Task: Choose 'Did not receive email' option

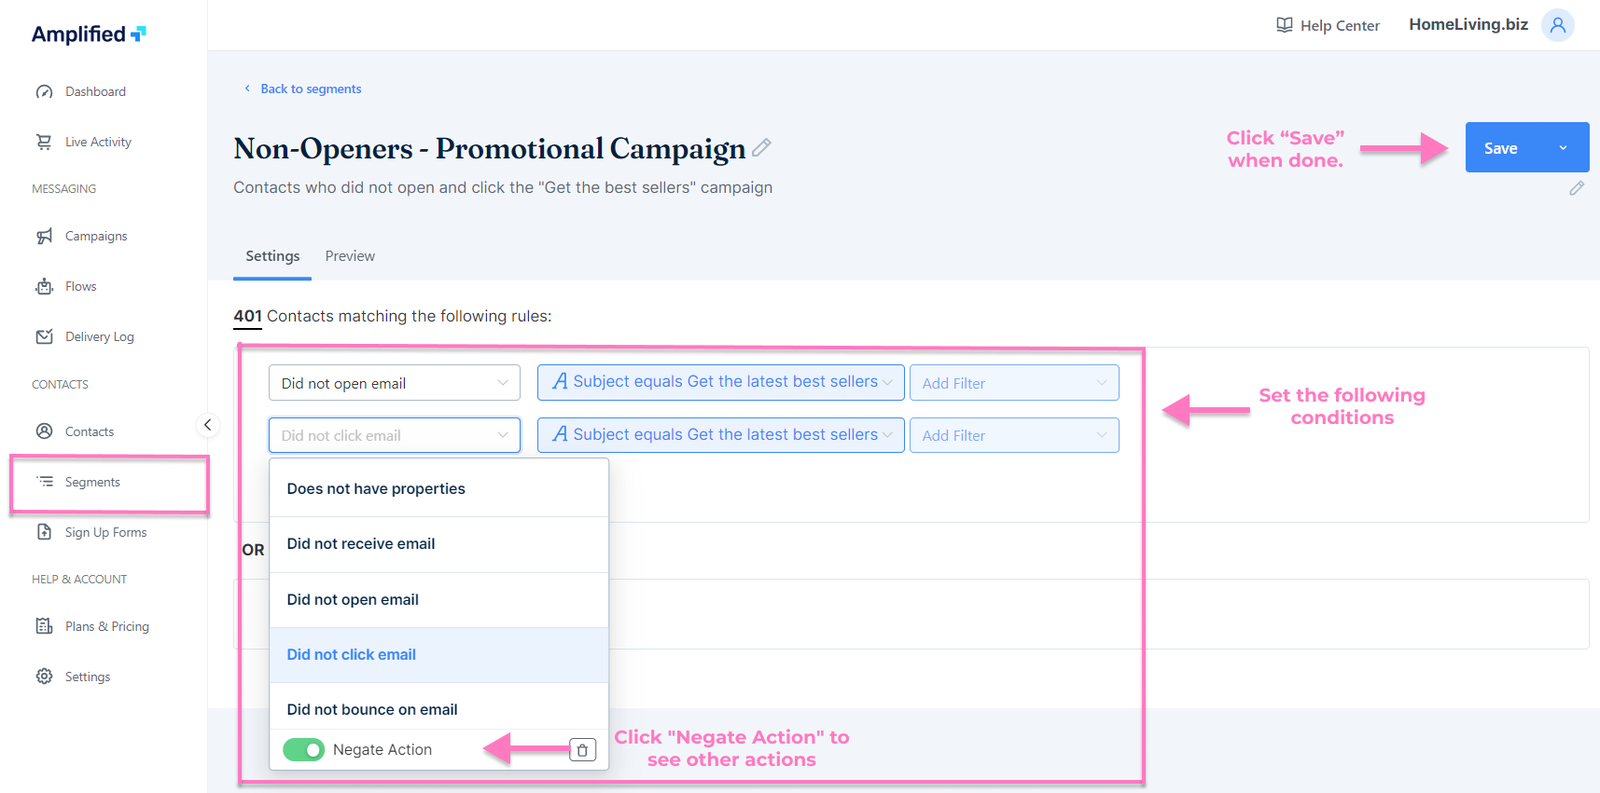Action: tap(361, 544)
